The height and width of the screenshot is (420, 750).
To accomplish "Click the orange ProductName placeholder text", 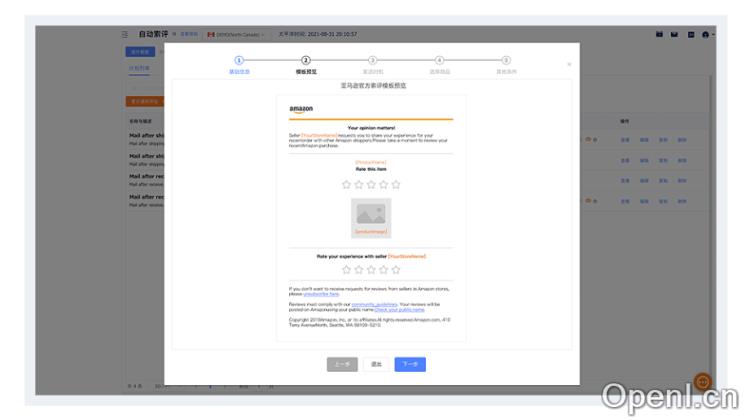I will 371,163.
